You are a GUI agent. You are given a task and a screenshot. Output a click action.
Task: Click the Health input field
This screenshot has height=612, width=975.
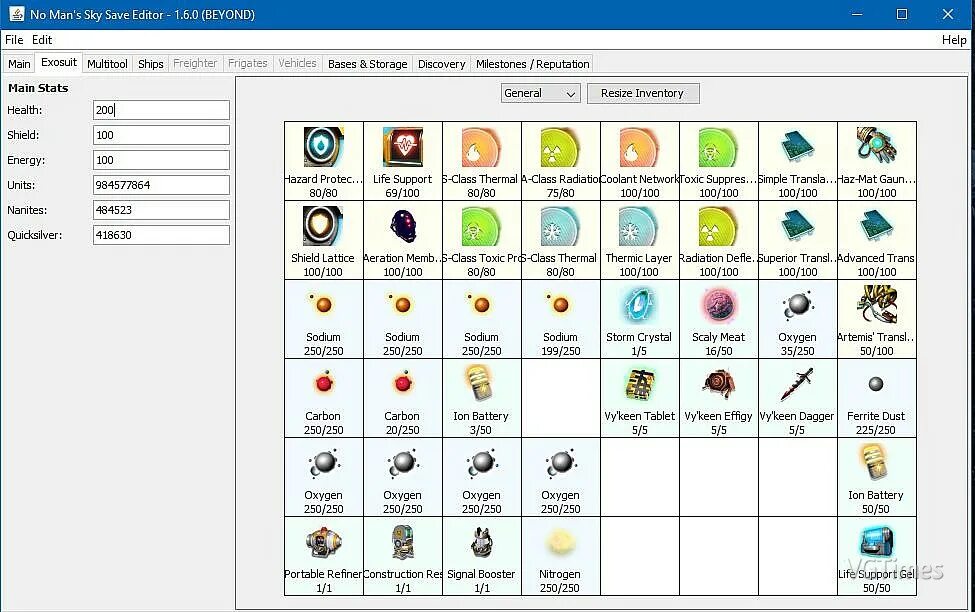161,110
